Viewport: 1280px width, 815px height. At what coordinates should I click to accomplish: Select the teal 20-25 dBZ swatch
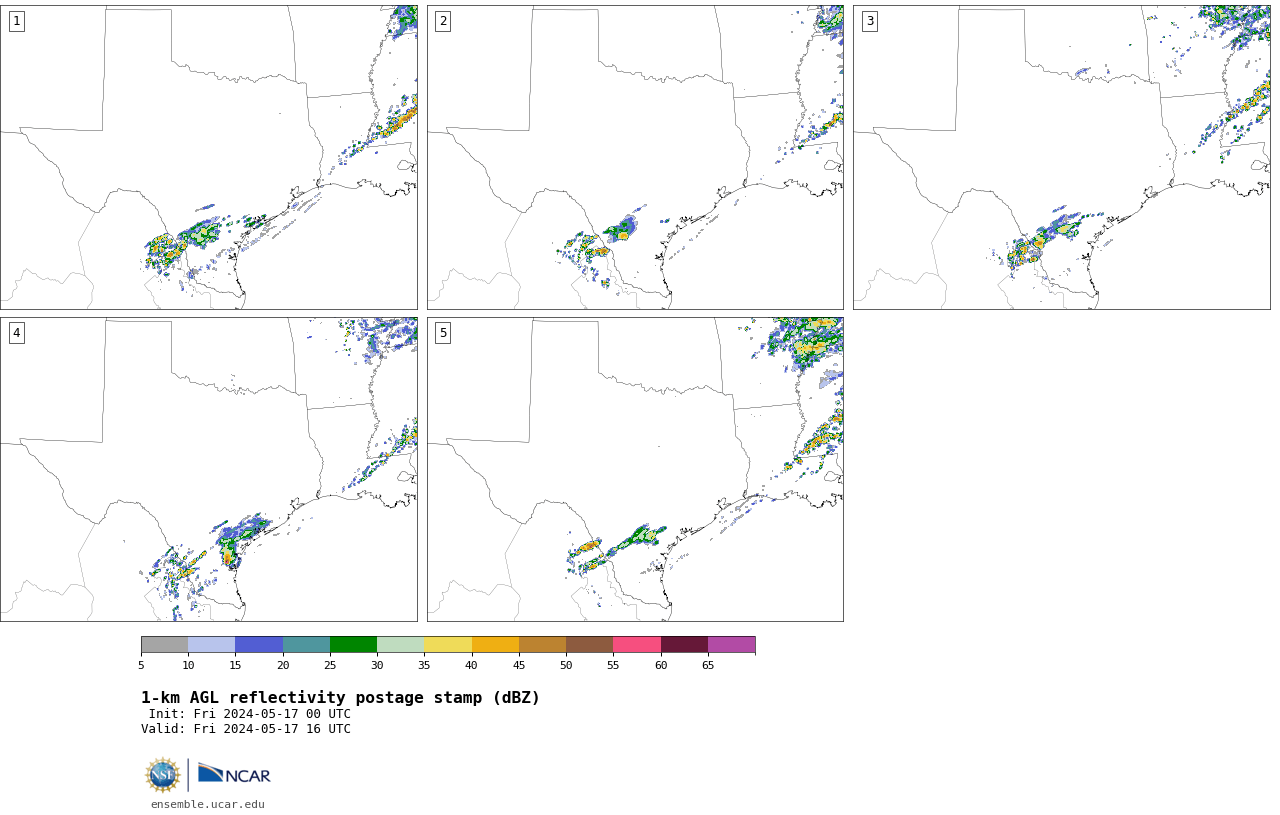tap(306, 644)
